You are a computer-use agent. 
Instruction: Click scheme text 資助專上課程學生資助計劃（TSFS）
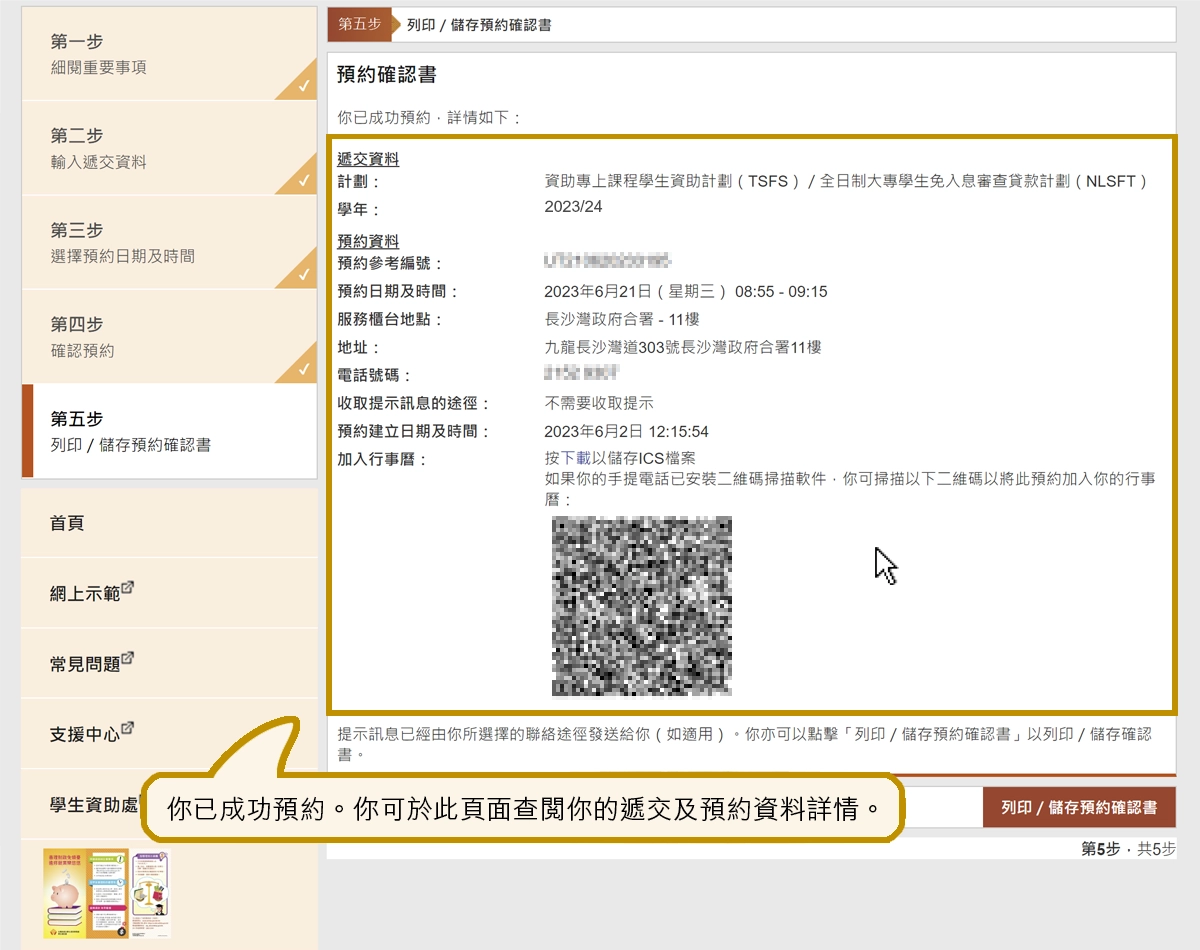[x=674, y=181]
